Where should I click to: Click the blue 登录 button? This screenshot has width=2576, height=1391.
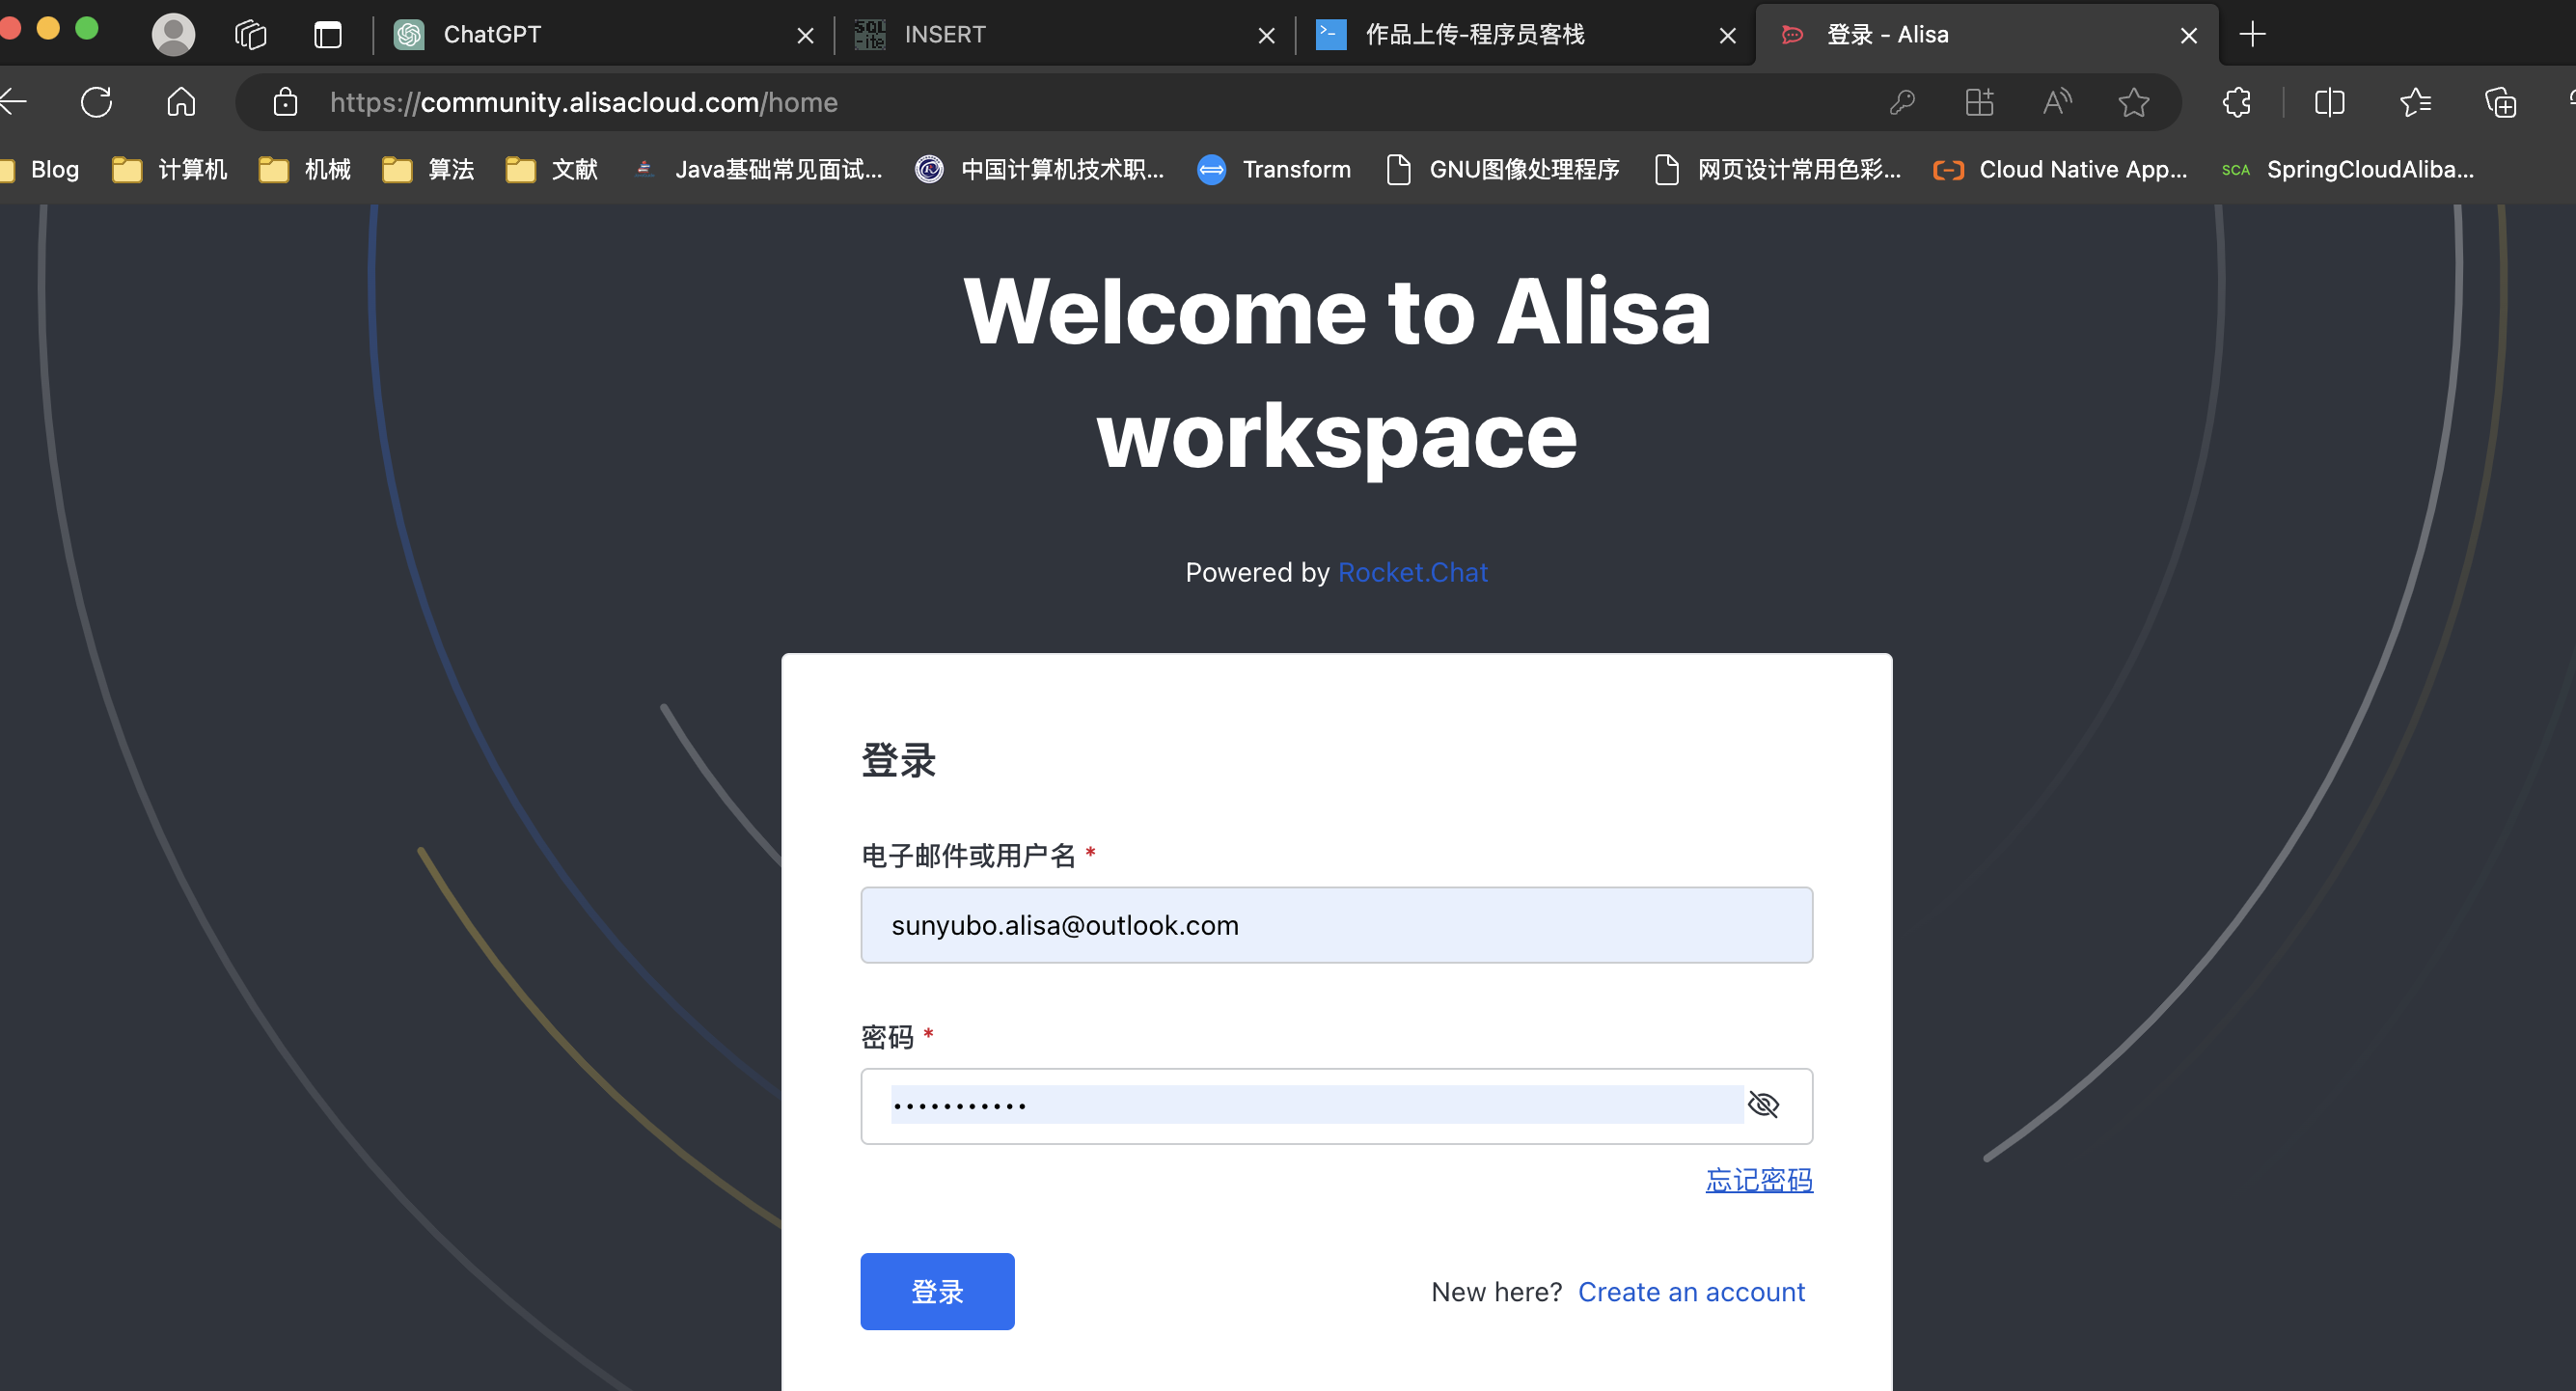(937, 1291)
